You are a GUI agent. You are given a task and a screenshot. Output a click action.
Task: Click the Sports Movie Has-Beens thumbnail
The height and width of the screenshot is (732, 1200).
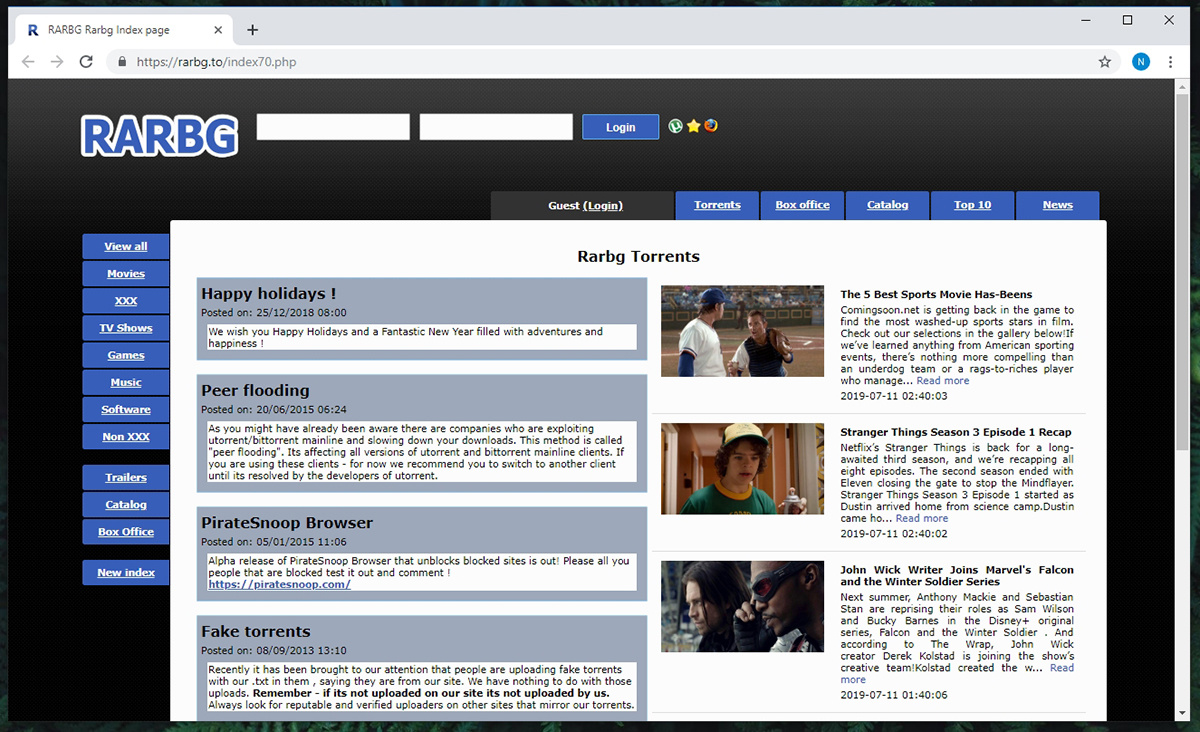[742, 331]
